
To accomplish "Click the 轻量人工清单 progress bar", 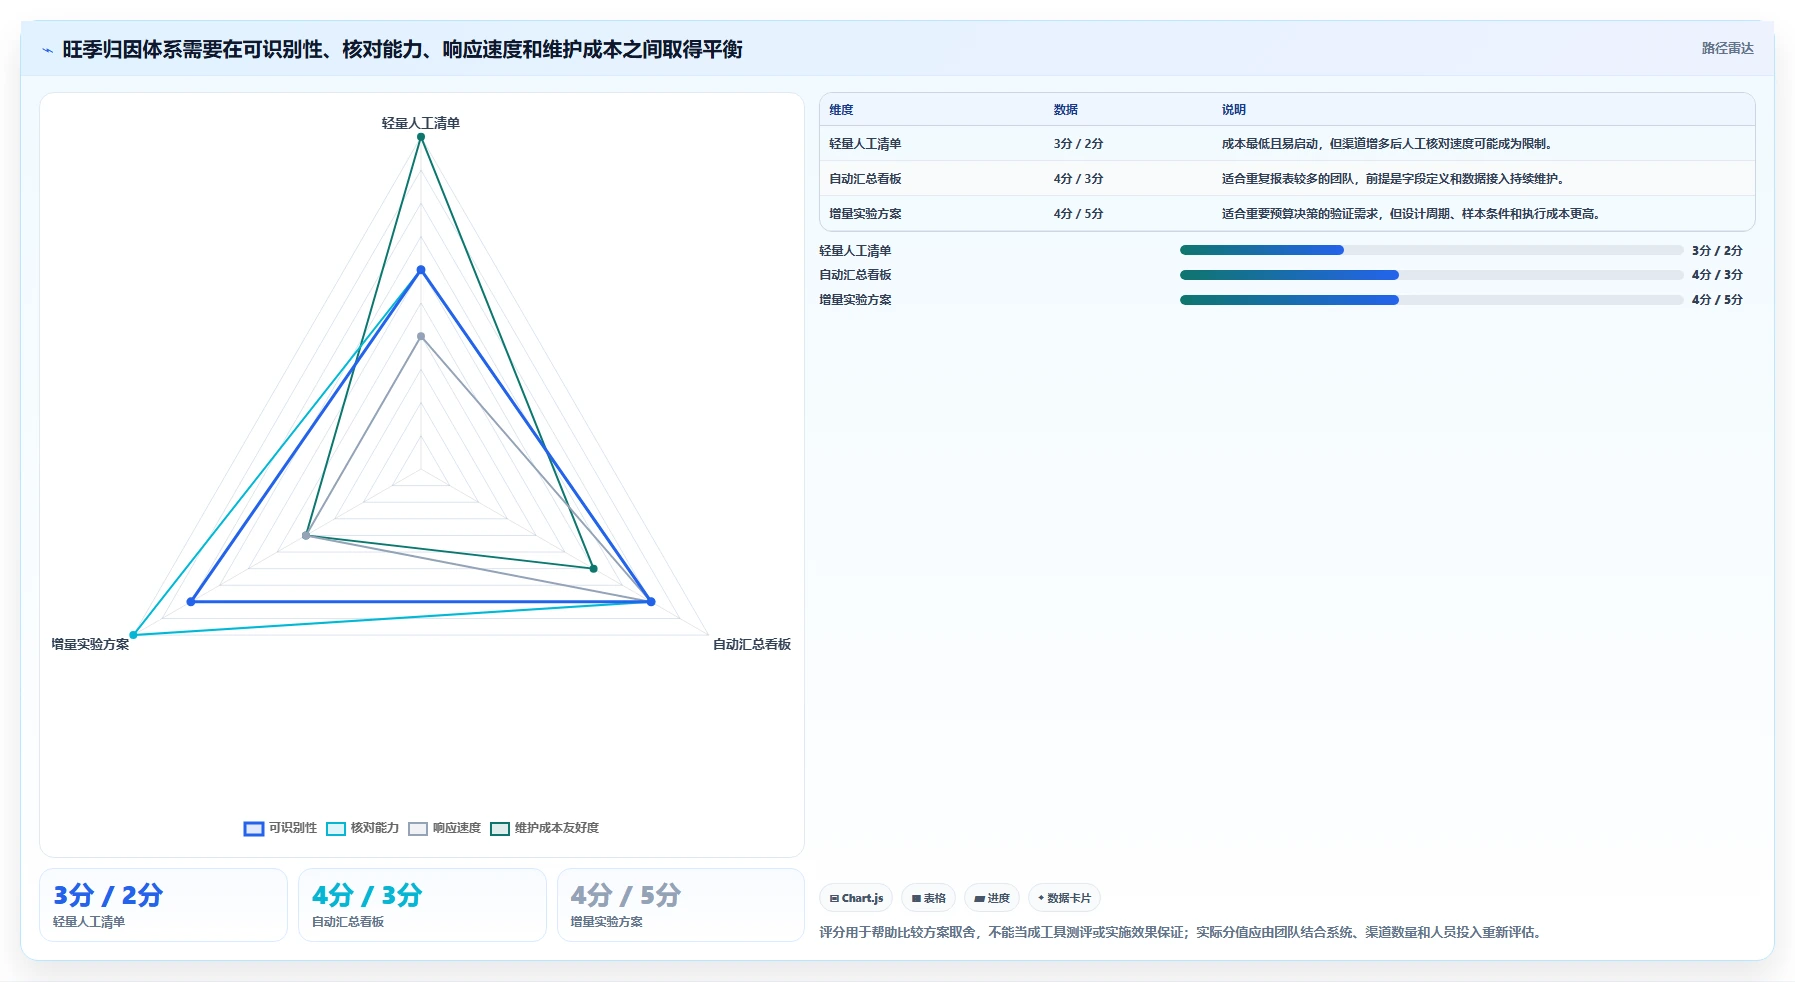I will coord(1431,250).
